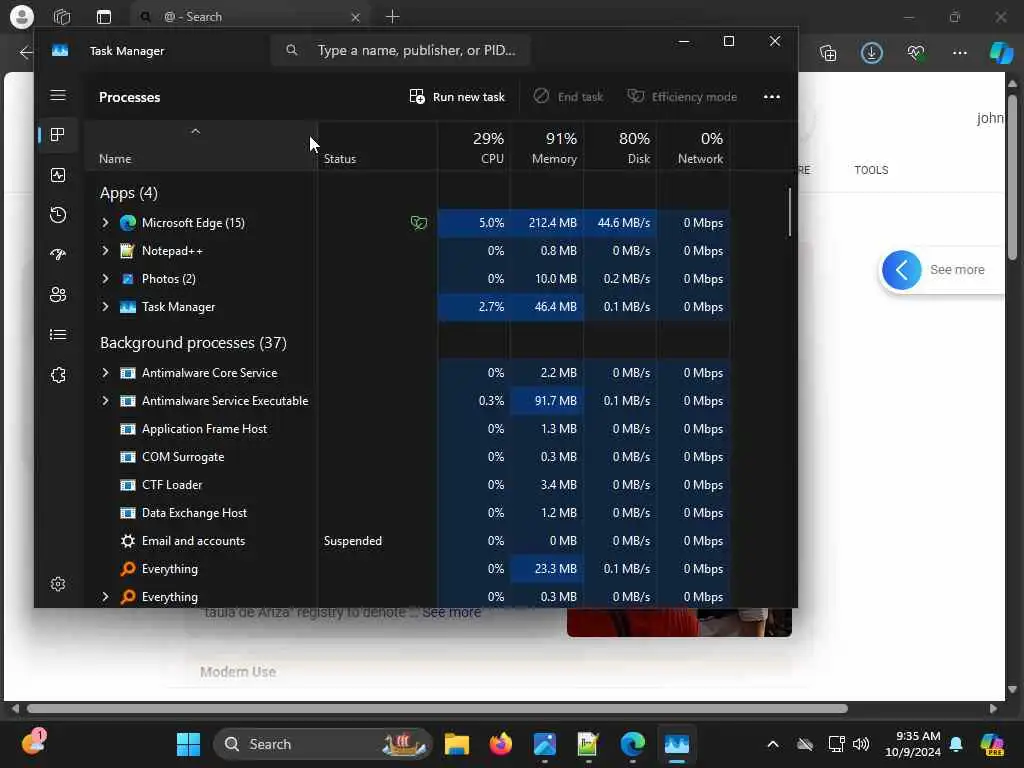The width and height of the screenshot is (1024, 768).
Task: Expand the Task Manager process group
Action: [x=105, y=307]
